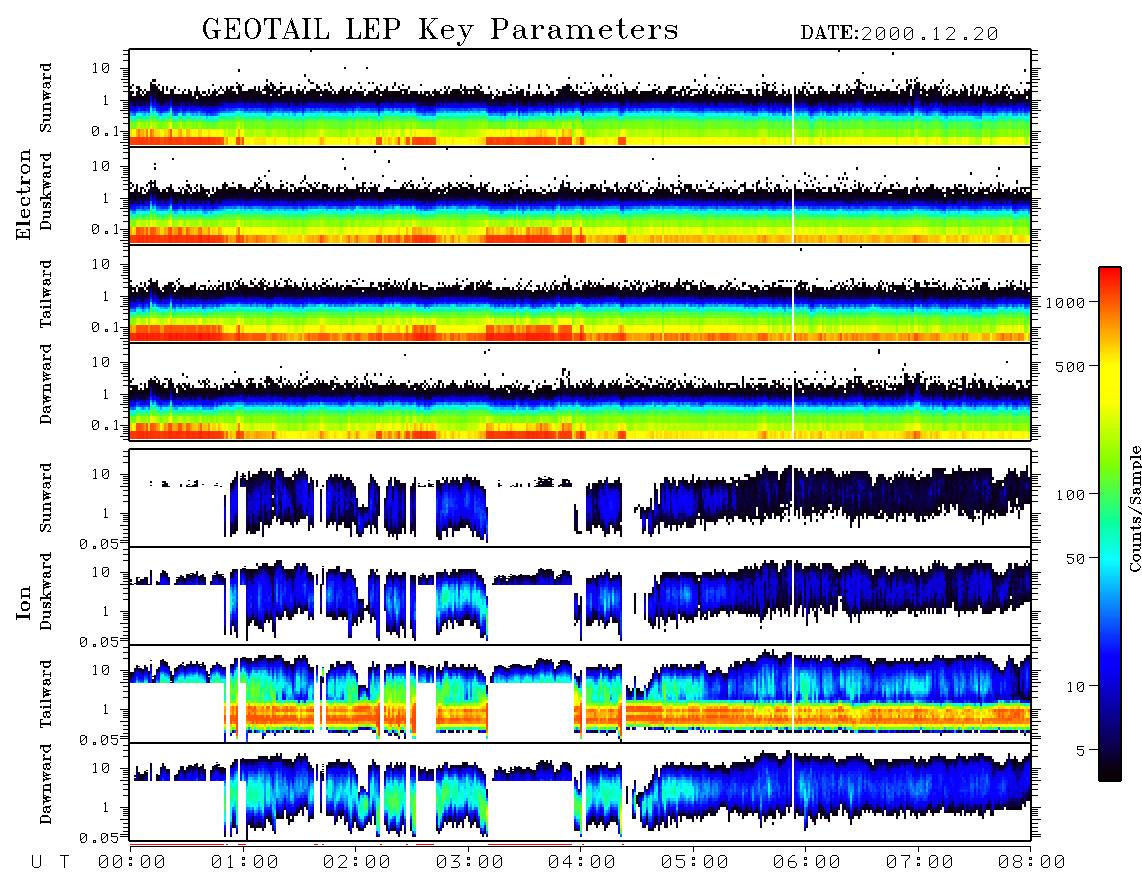
Task: Select the 06:00 time tick label
Action: point(807,863)
